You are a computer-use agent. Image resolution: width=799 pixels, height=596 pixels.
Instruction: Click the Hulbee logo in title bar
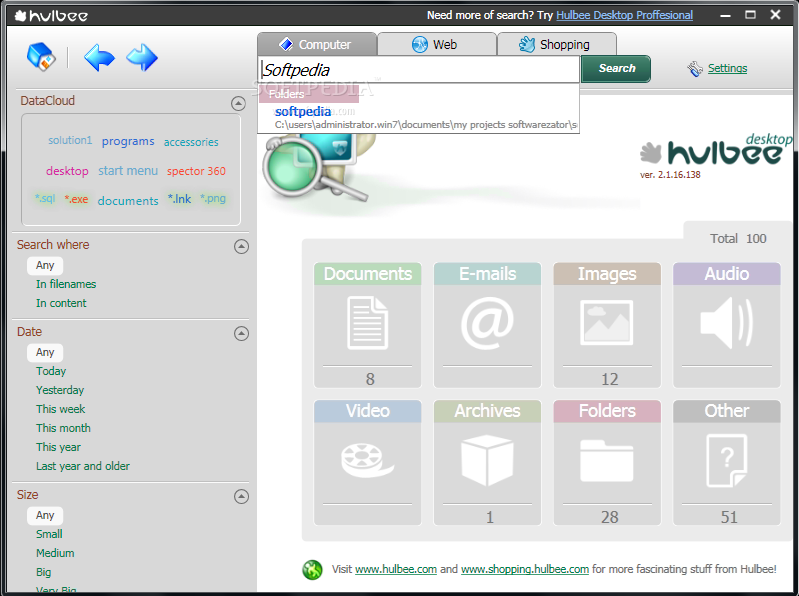(51, 16)
